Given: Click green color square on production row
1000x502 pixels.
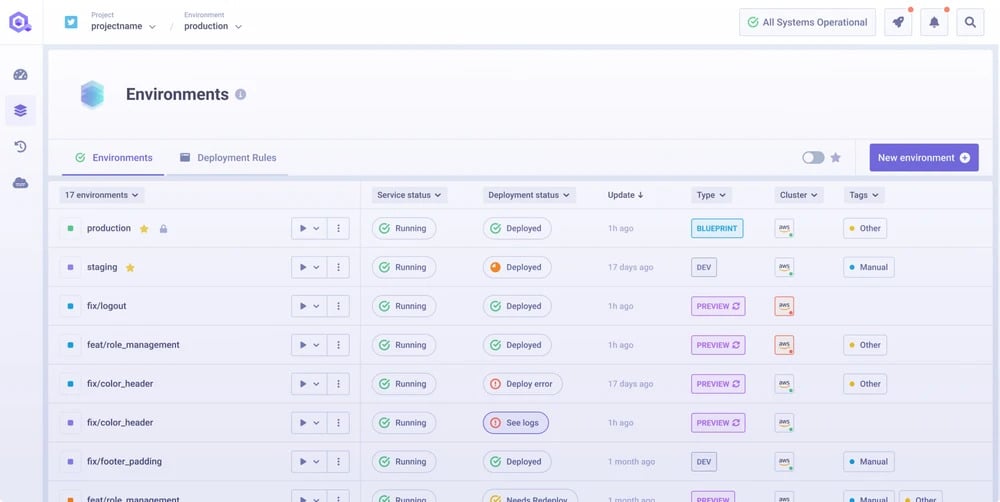Looking at the screenshot, I should [x=70, y=228].
